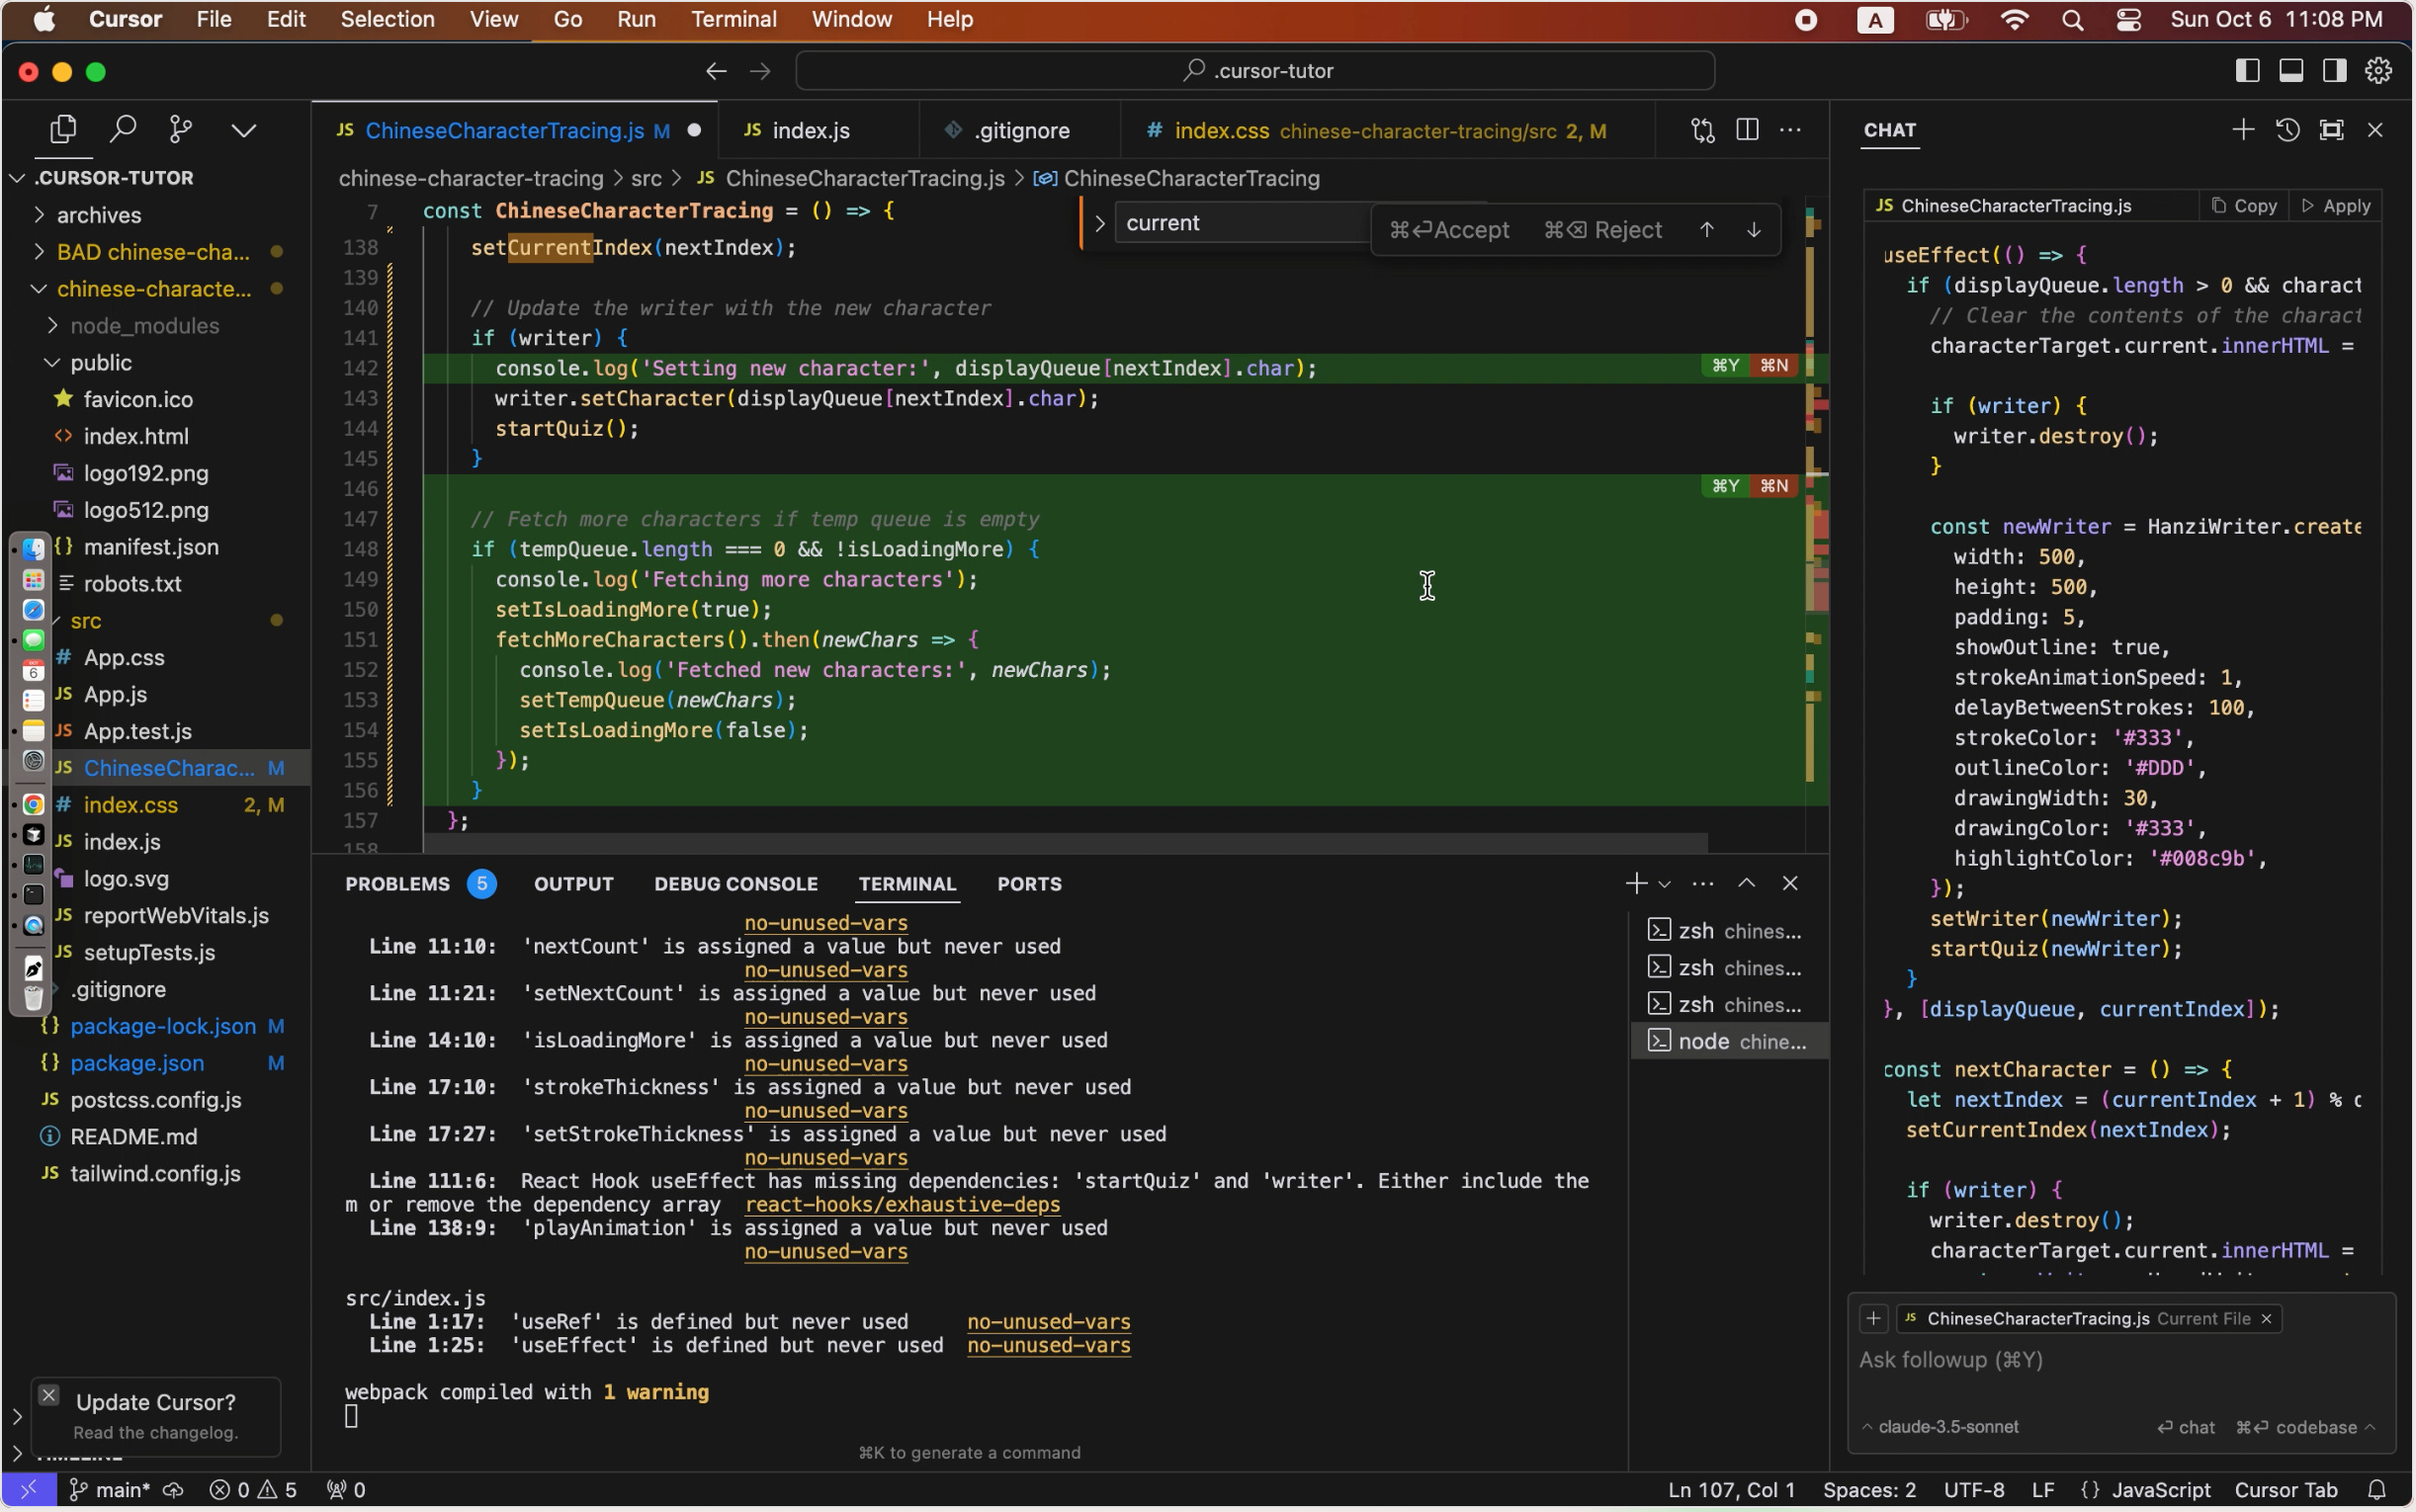Click the Accept button for changes

1450,230
